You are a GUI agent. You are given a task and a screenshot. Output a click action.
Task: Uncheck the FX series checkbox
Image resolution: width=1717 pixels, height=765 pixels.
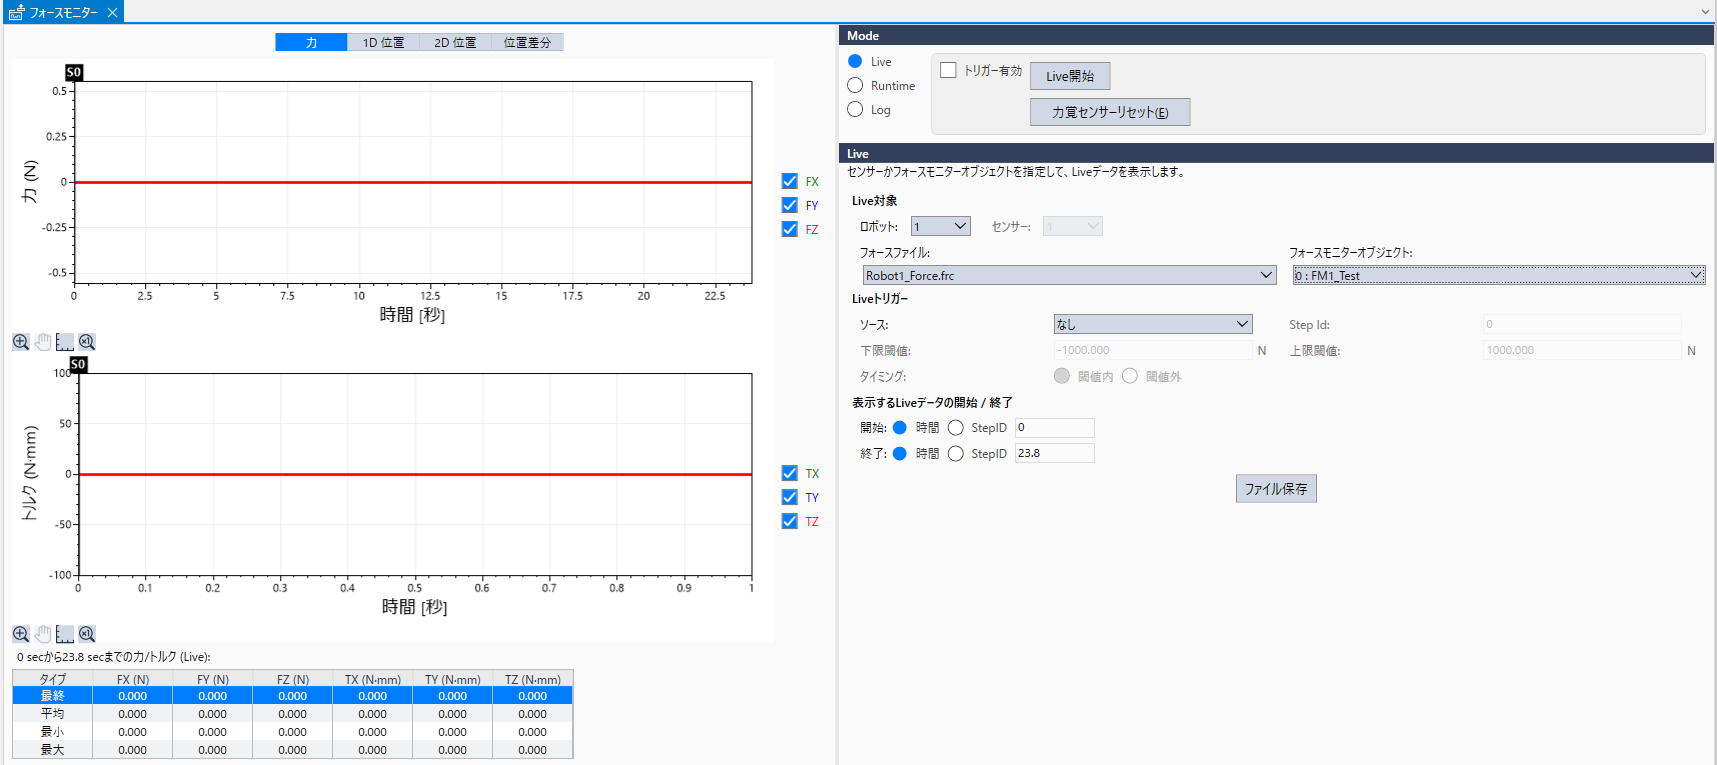pos(790,181)
